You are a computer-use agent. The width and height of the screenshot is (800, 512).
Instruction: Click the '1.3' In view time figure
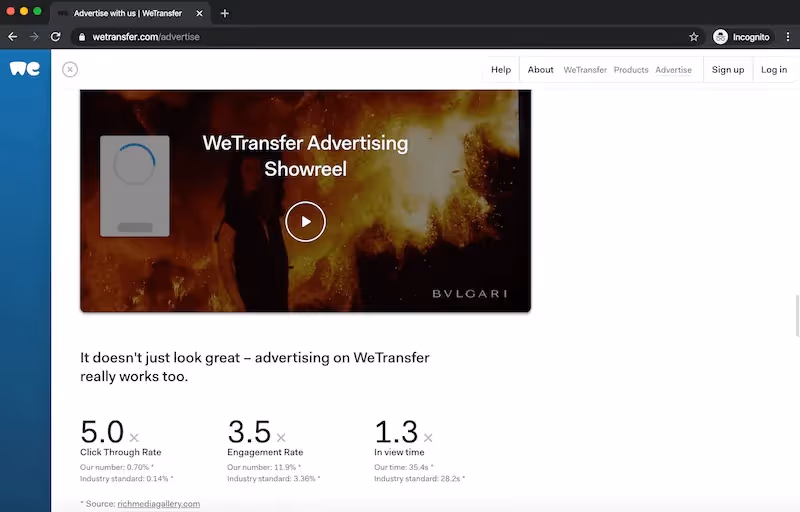click(396, 431)
